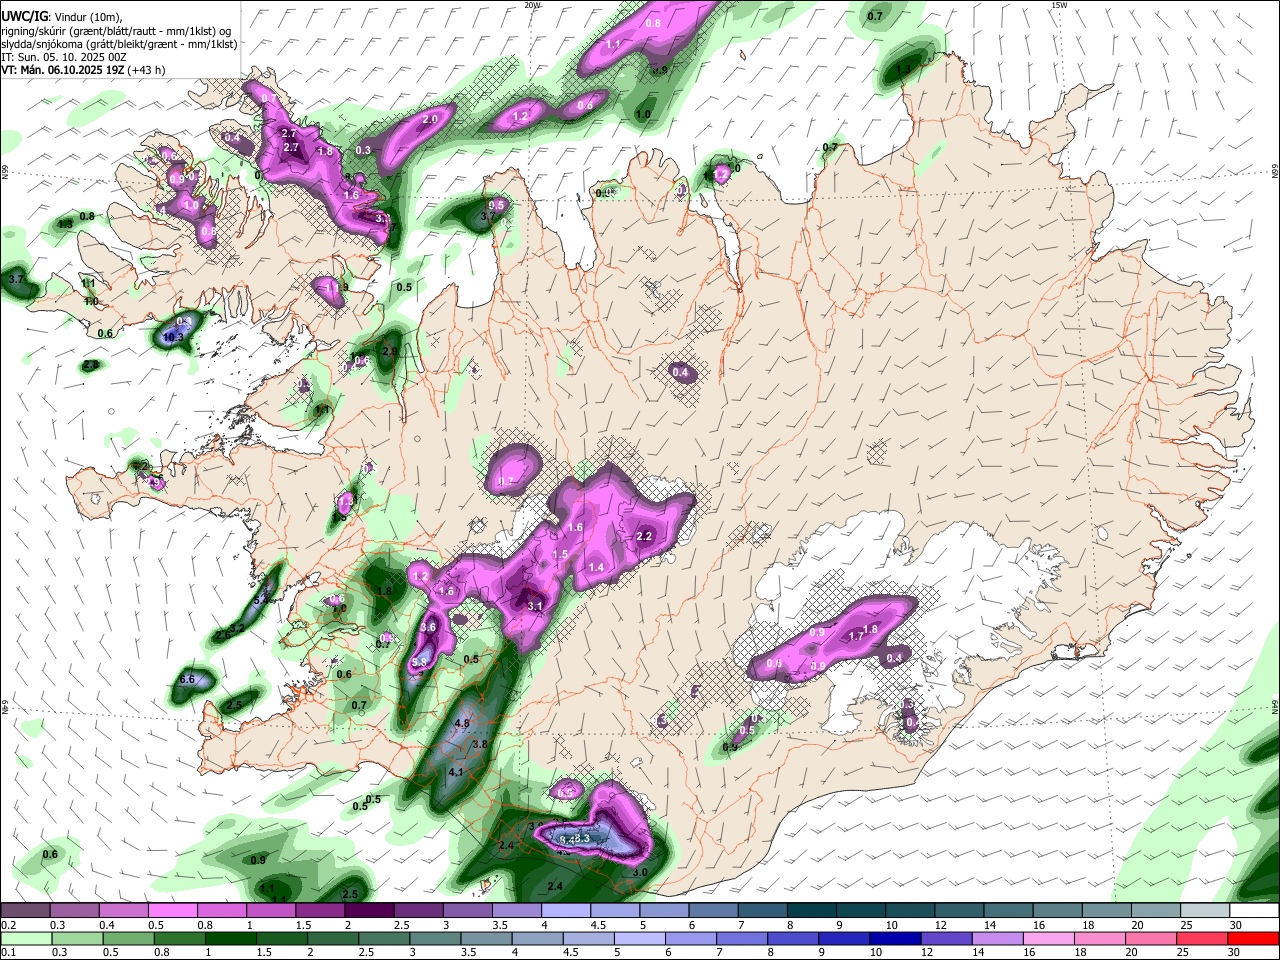
Task: Click the "15W" longitude label
Action: tap(1059, 5)
